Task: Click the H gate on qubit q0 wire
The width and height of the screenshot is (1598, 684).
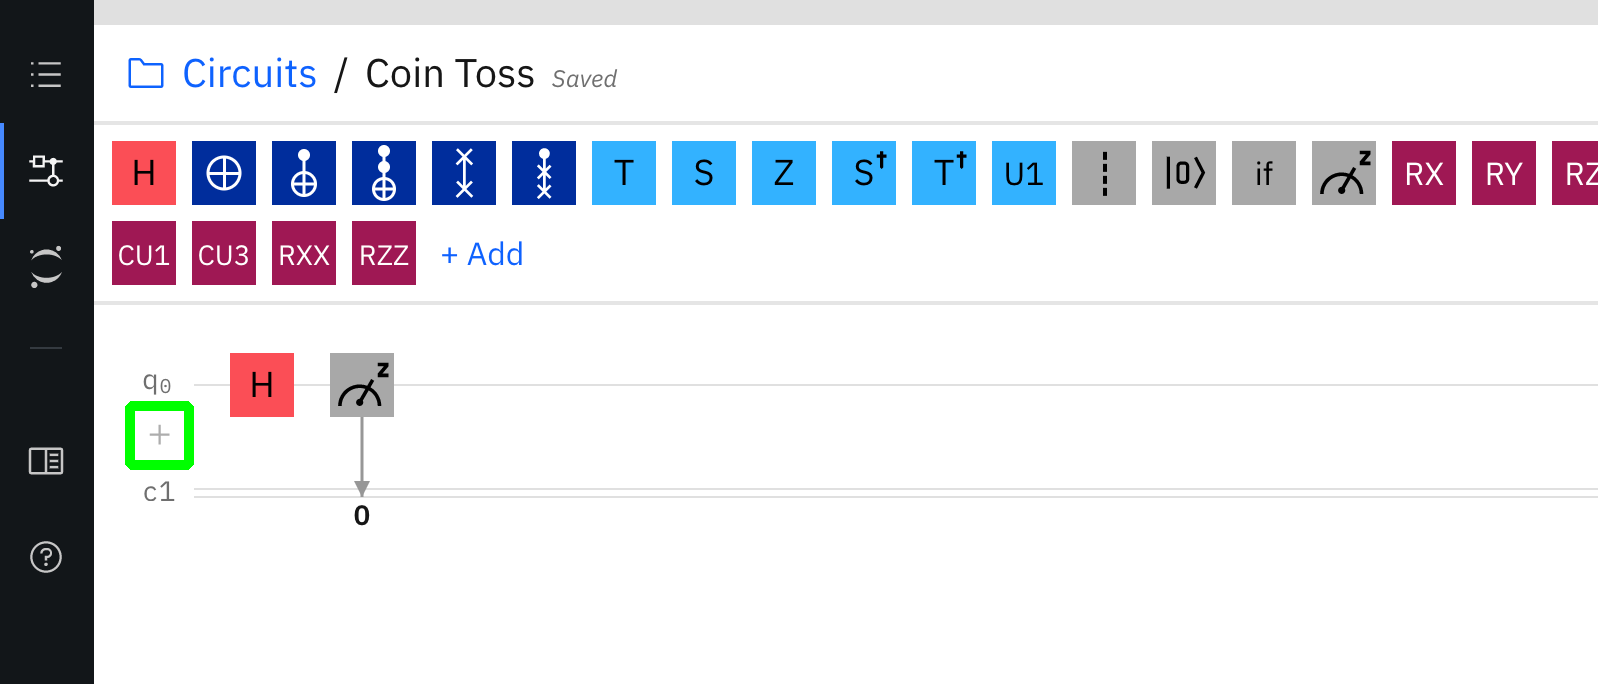Action: [x=262, y=385]
